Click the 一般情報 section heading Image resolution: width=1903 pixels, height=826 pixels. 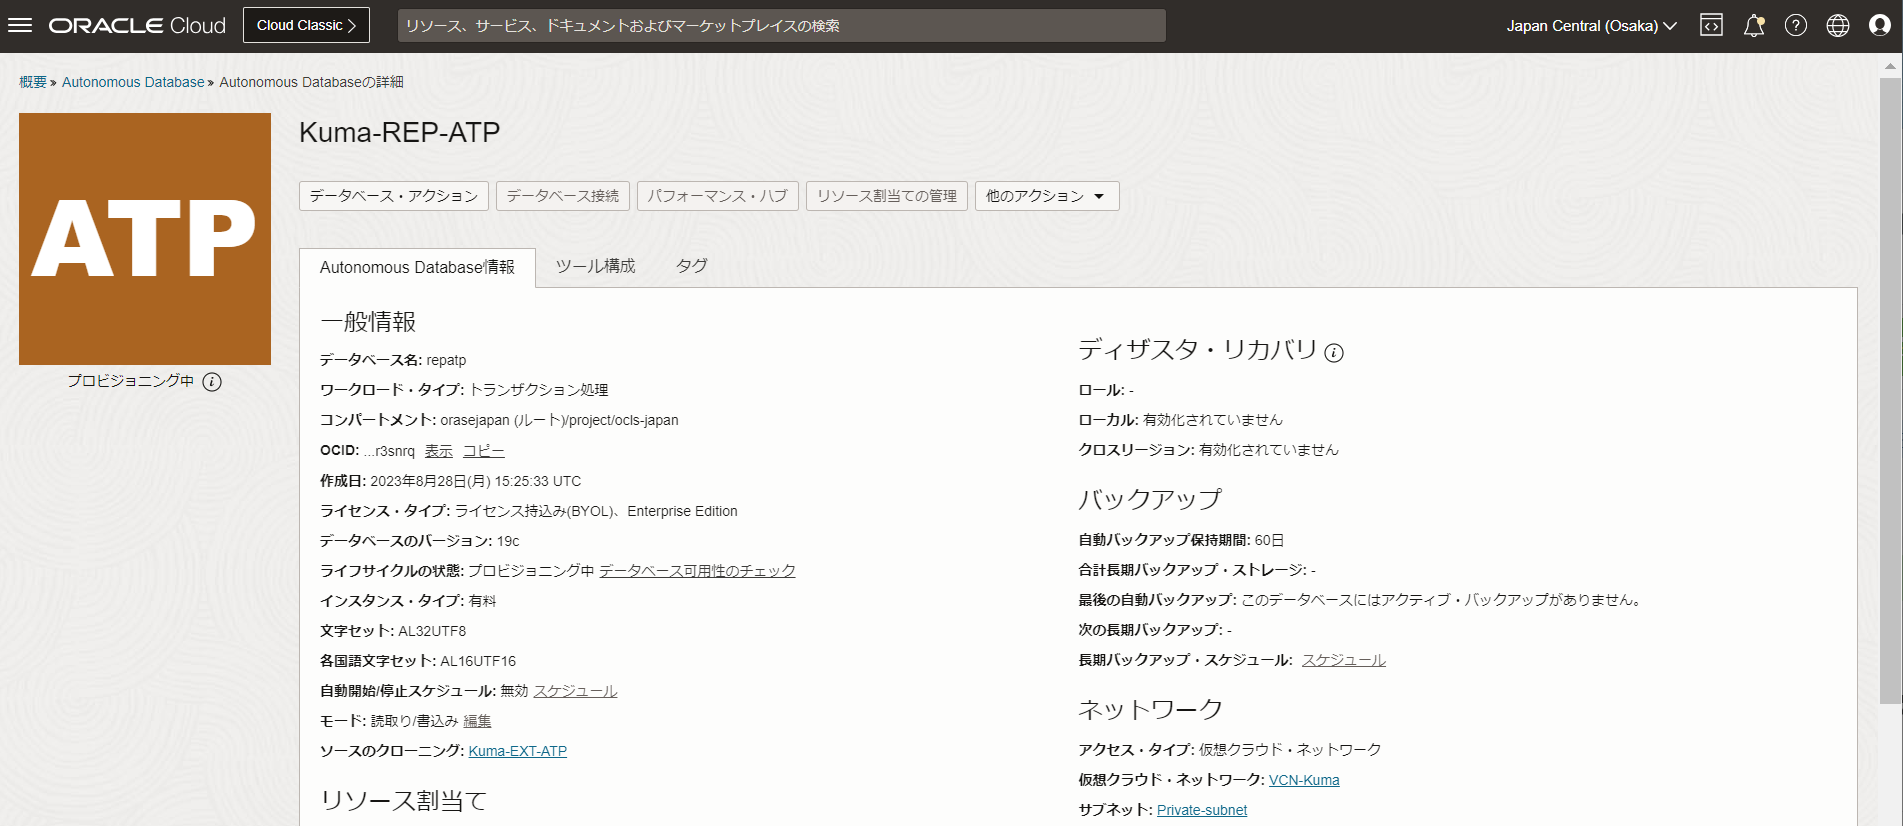(x=368, y=321)
